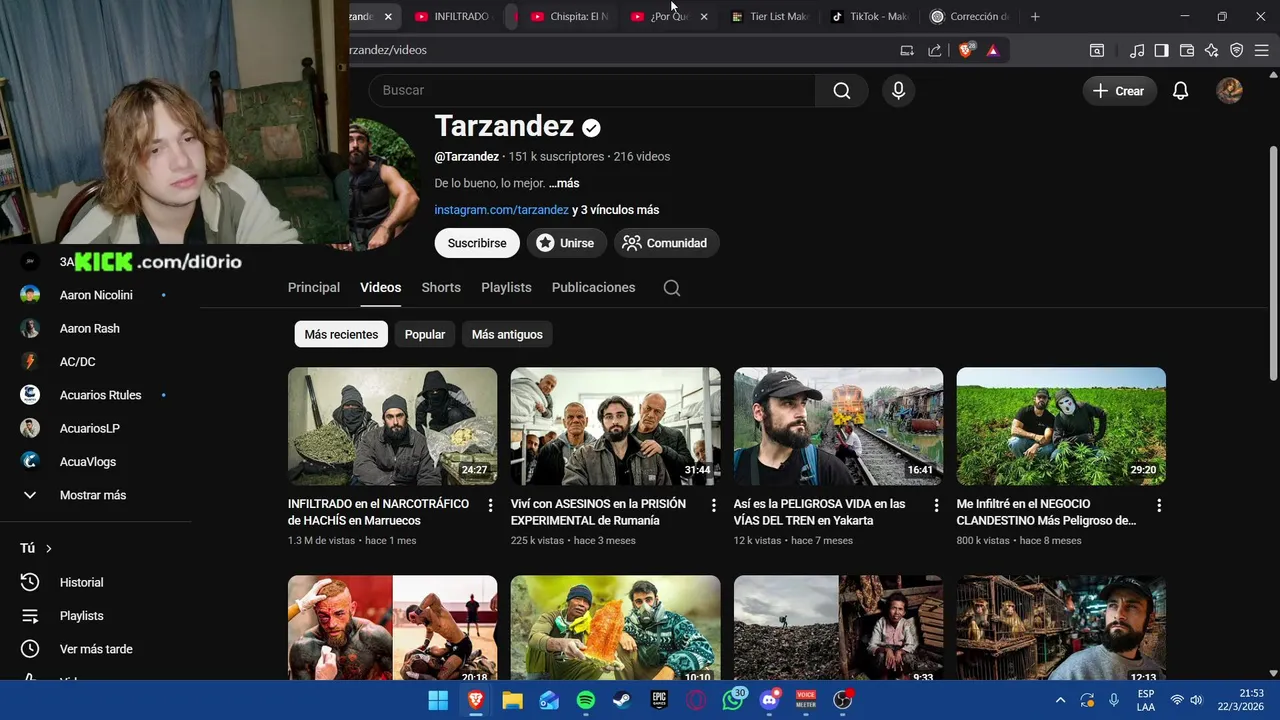Open Aaron Nicolini subscription
The image size is (1280, 720).
click(95, 295)
